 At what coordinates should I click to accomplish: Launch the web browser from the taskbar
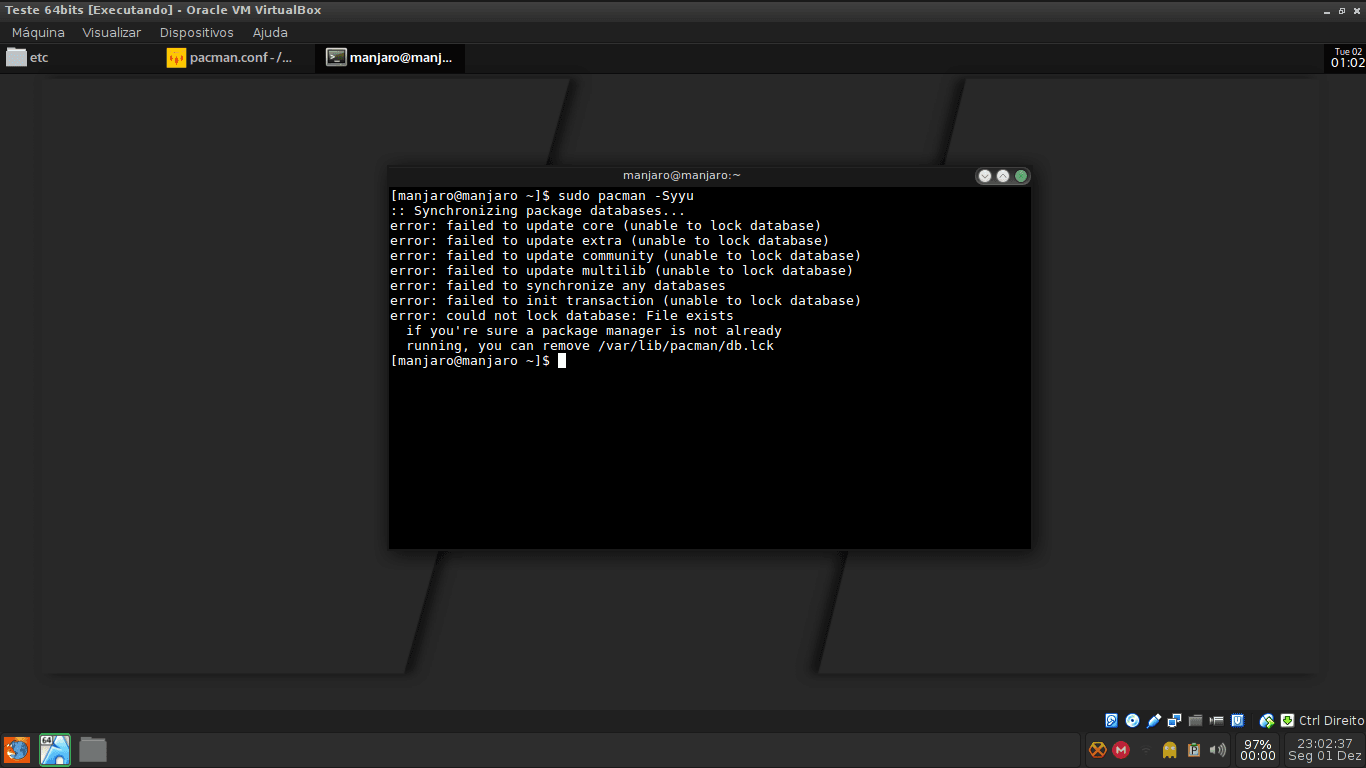tap(17, 749)
